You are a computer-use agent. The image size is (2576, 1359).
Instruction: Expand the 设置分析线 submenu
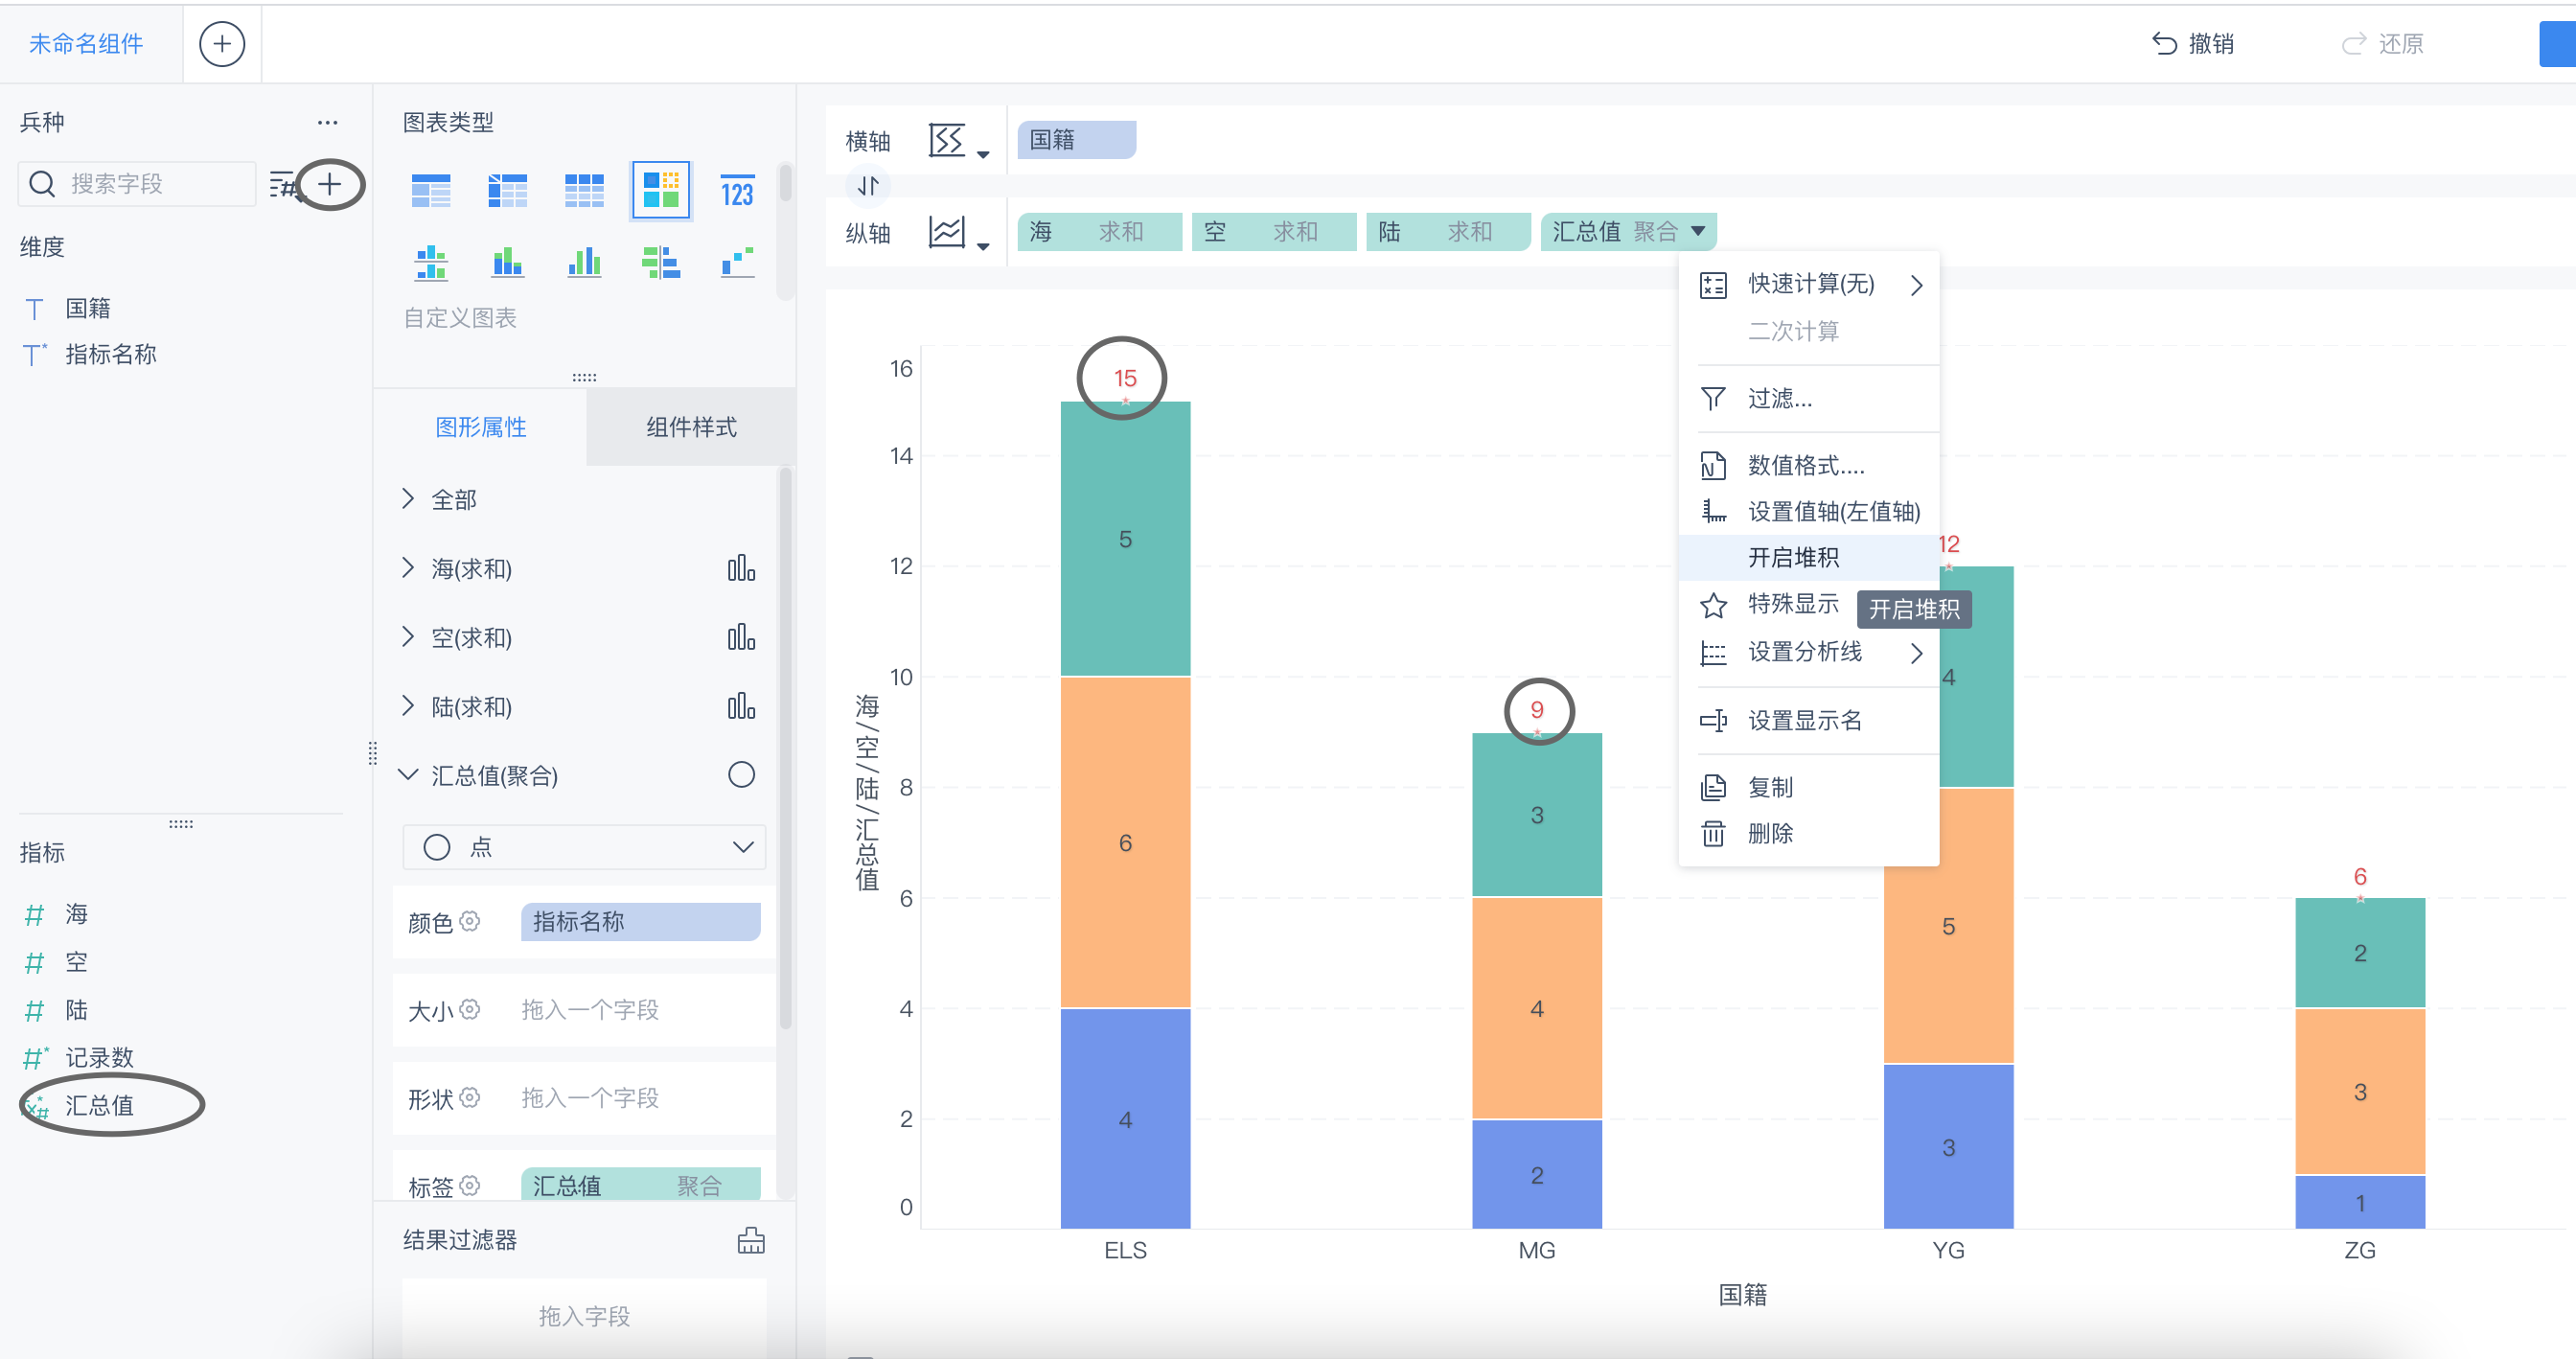coord(1916,654)
